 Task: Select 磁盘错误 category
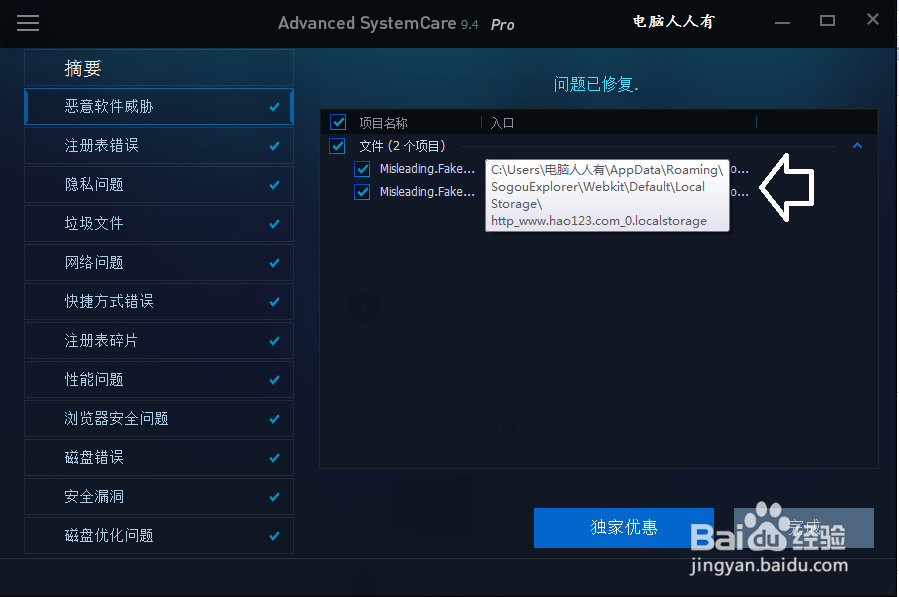point(159,458)
